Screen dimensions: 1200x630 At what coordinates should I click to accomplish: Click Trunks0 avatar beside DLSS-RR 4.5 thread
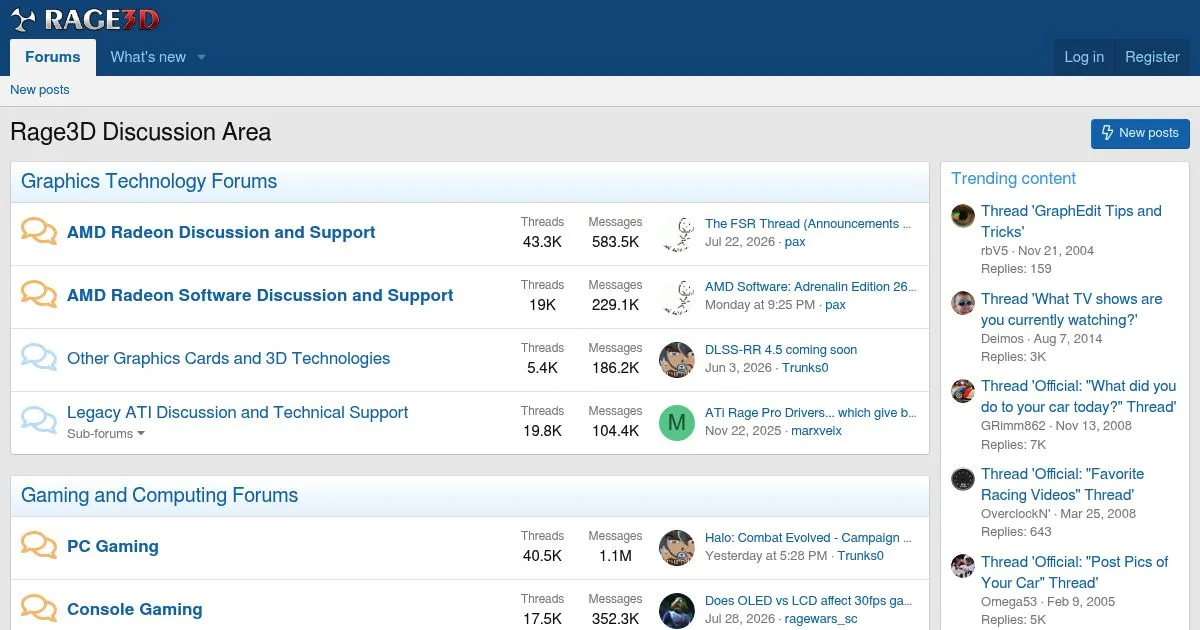click(677, 359)
